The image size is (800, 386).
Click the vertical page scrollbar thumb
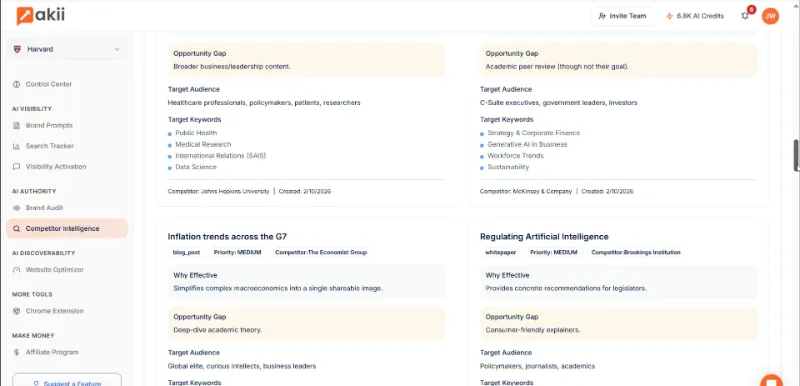[x=796, y=155]
